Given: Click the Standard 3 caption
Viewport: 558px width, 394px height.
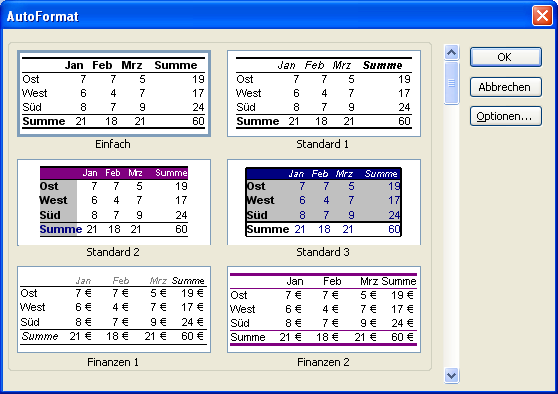Looking at the screenshot, I should [323, 252].
